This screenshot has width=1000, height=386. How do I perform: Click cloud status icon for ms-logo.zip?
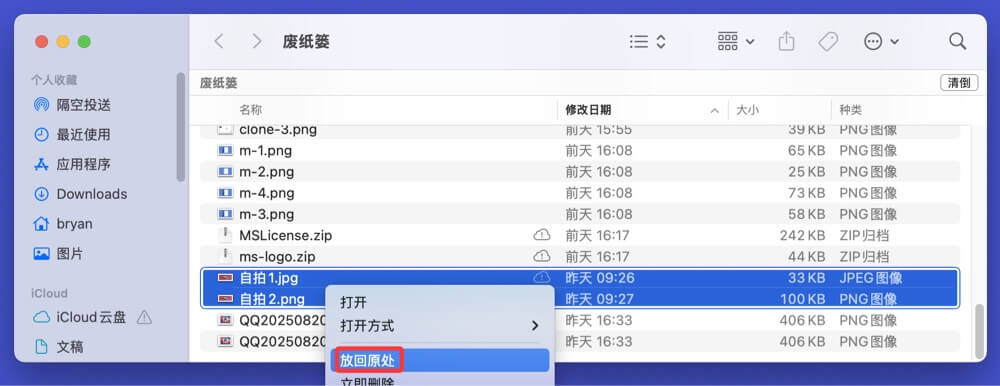click(x=541, y=256)
